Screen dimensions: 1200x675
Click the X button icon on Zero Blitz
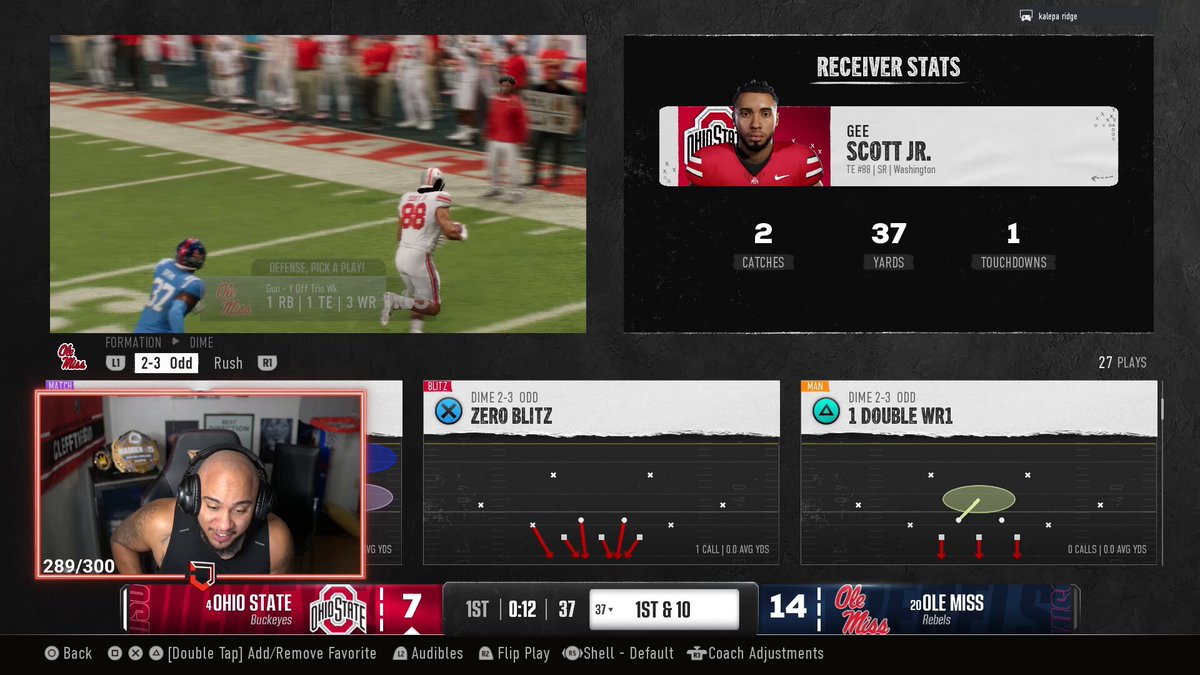(x=449, y=411)
